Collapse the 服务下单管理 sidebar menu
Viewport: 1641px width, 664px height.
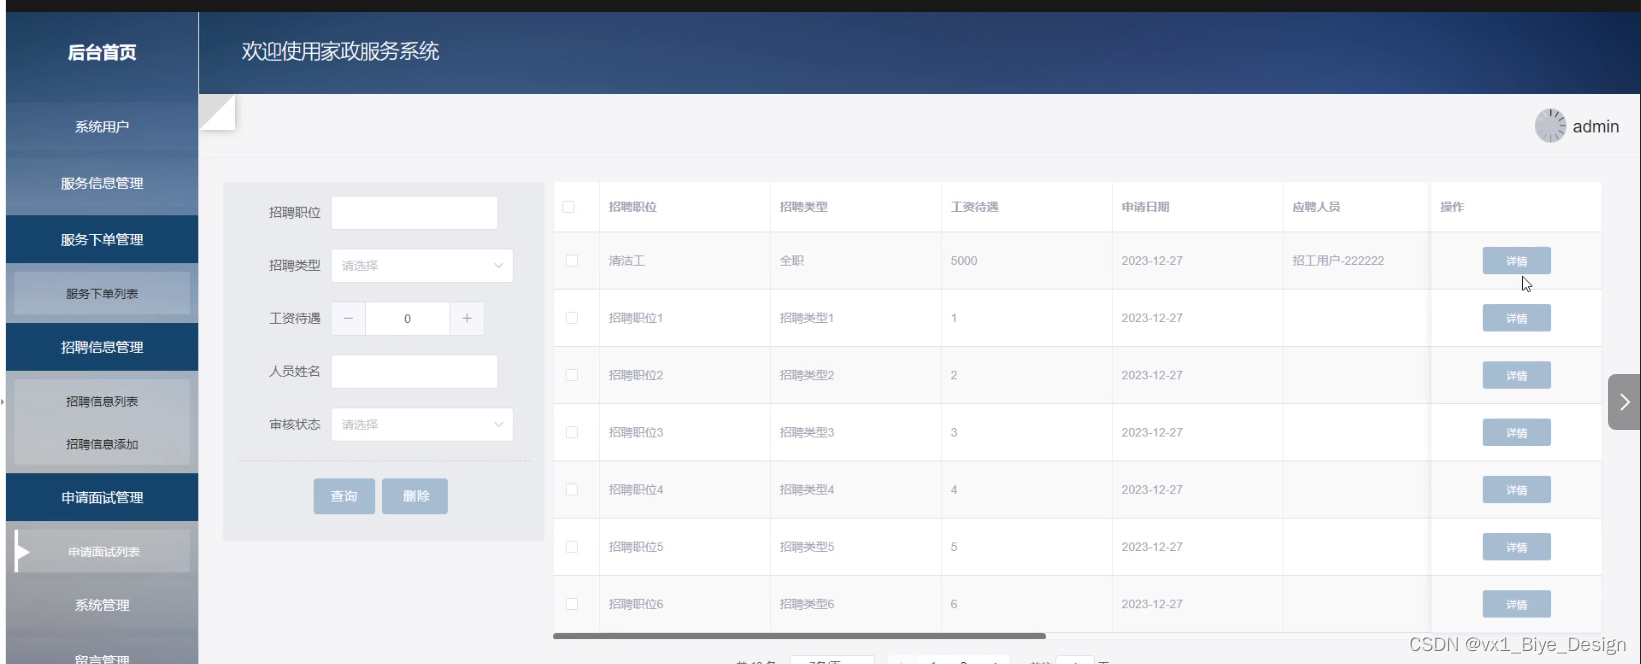coord(102,240)
